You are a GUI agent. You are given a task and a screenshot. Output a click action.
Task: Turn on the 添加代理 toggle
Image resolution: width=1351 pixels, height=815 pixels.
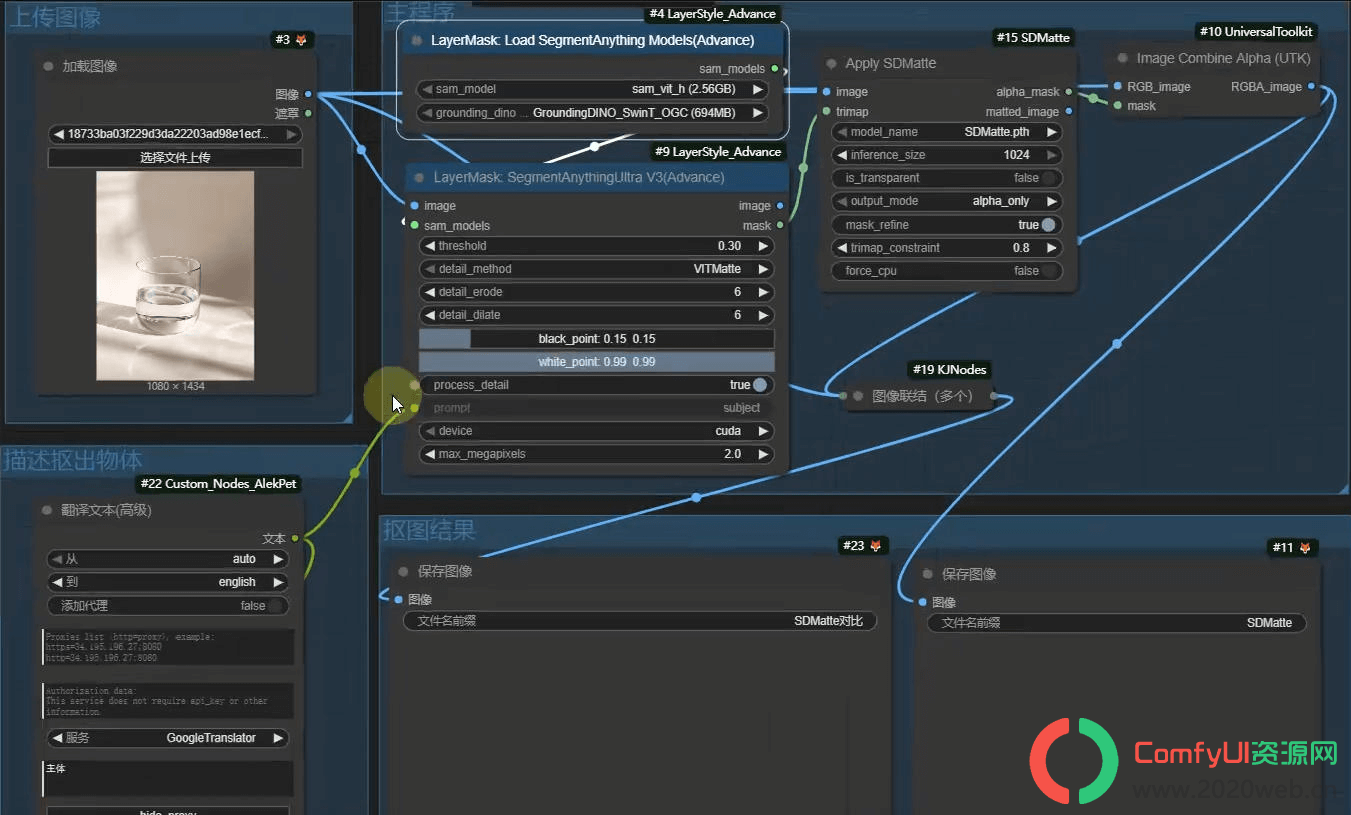pos(276,606)
